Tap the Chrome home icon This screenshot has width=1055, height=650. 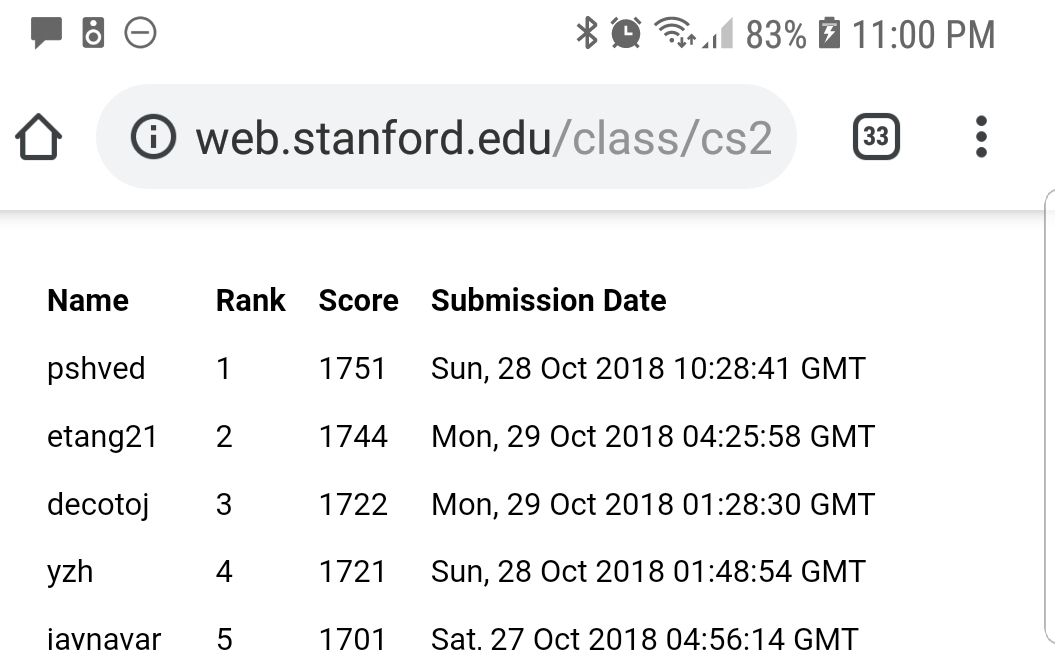point(39,138)
